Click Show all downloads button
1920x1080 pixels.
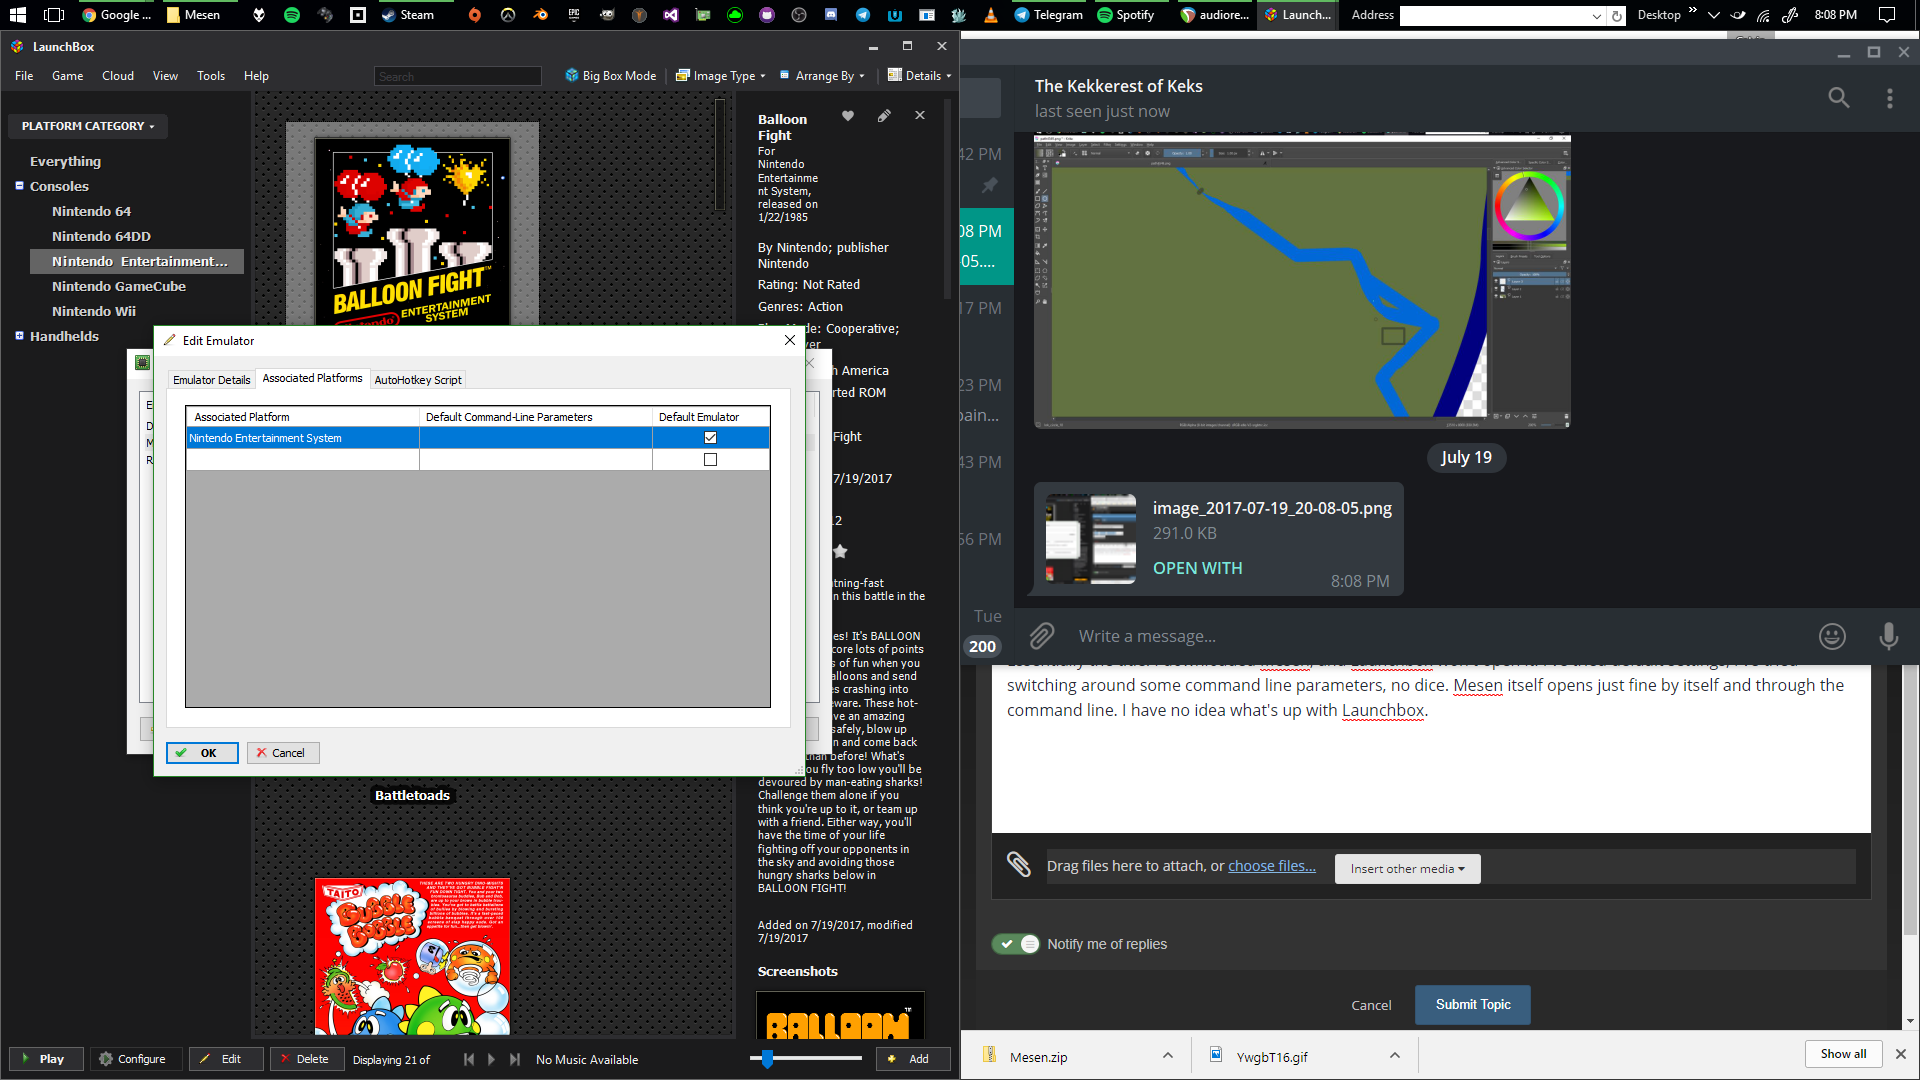1843,1054
